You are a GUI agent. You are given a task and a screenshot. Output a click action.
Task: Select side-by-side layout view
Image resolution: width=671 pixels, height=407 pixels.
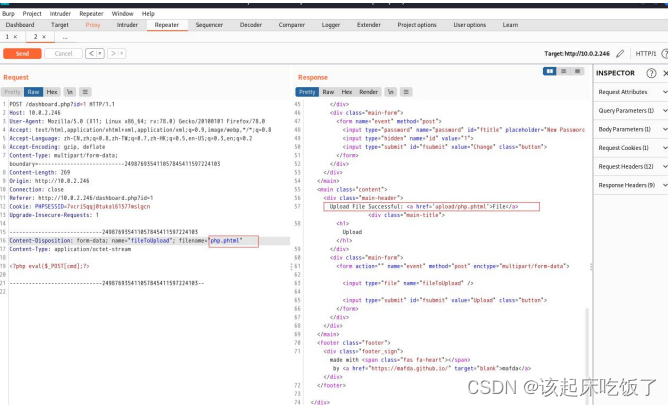pyautogui.click(x=549, y=71)
